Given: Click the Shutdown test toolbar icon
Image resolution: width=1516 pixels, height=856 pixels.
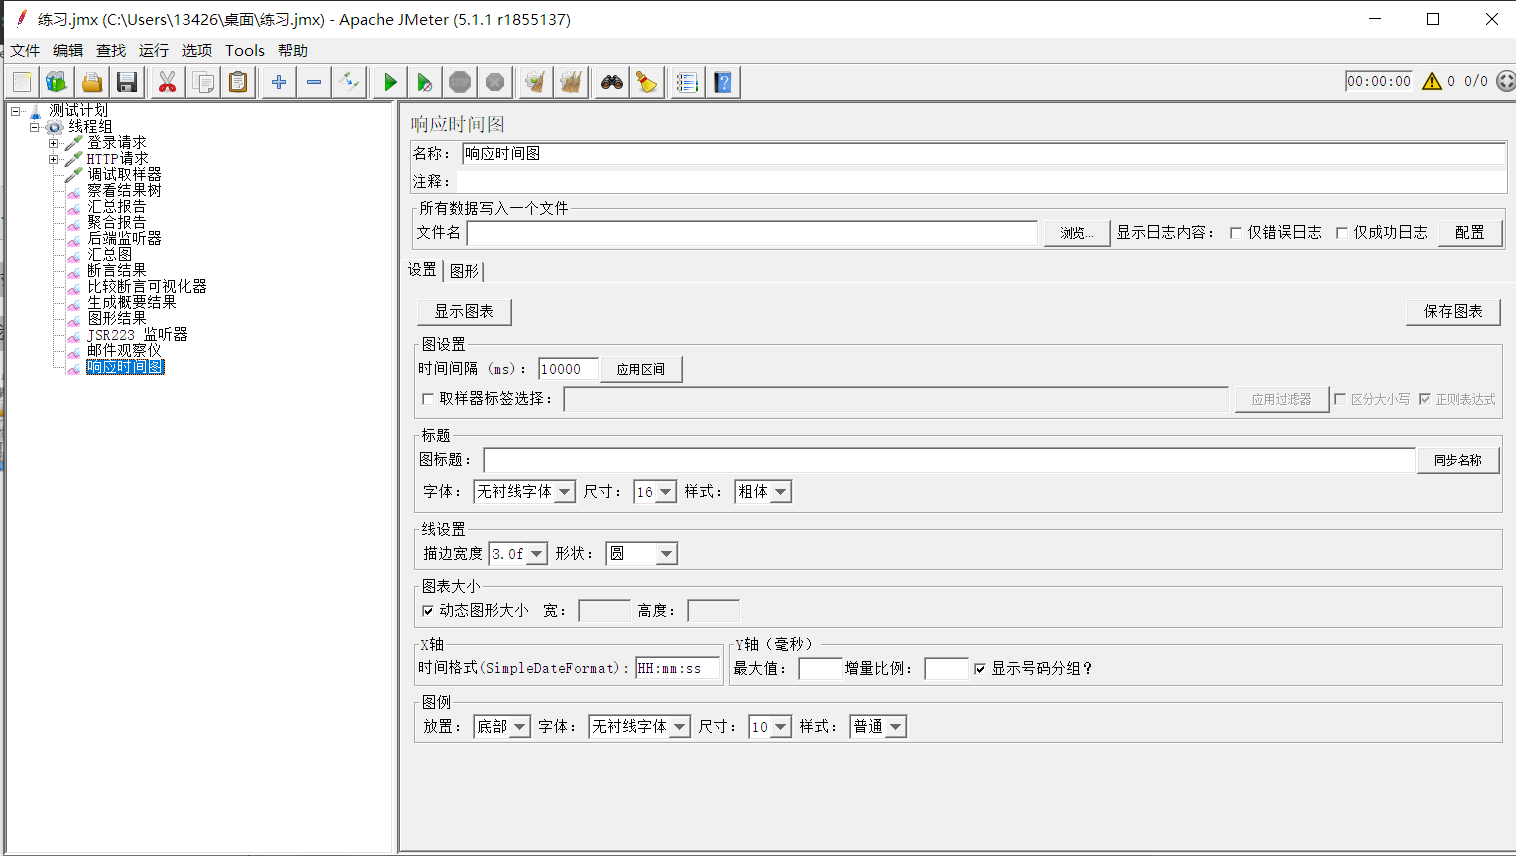Looking at the screenshot, I should (495, 82).
